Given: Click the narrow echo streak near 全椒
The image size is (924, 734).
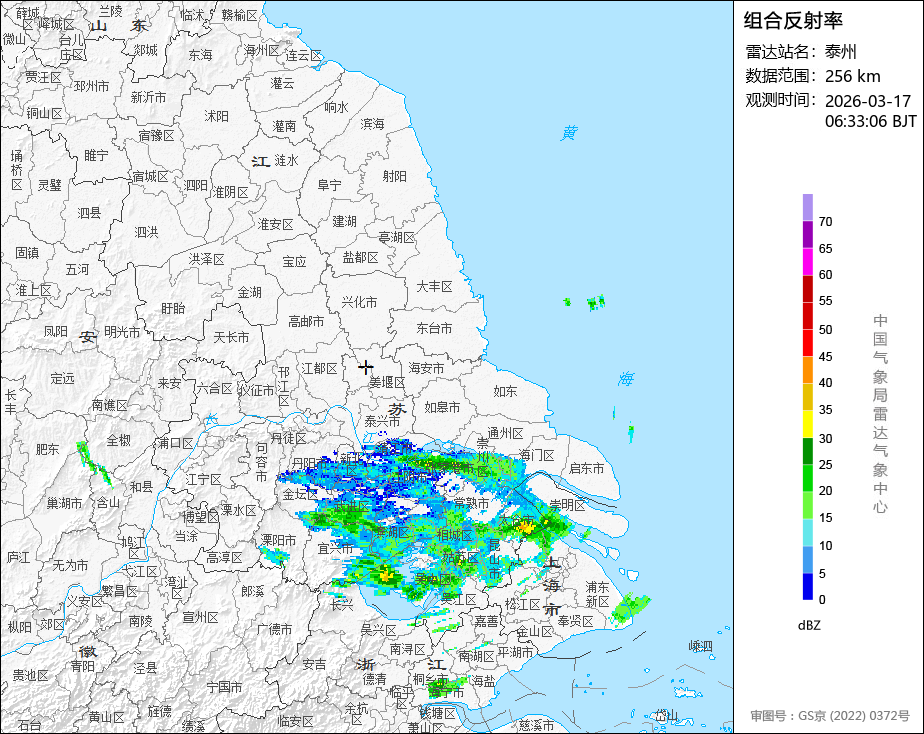Looking at the screenshot, I should pyautogui.click(x=94, y=464).
